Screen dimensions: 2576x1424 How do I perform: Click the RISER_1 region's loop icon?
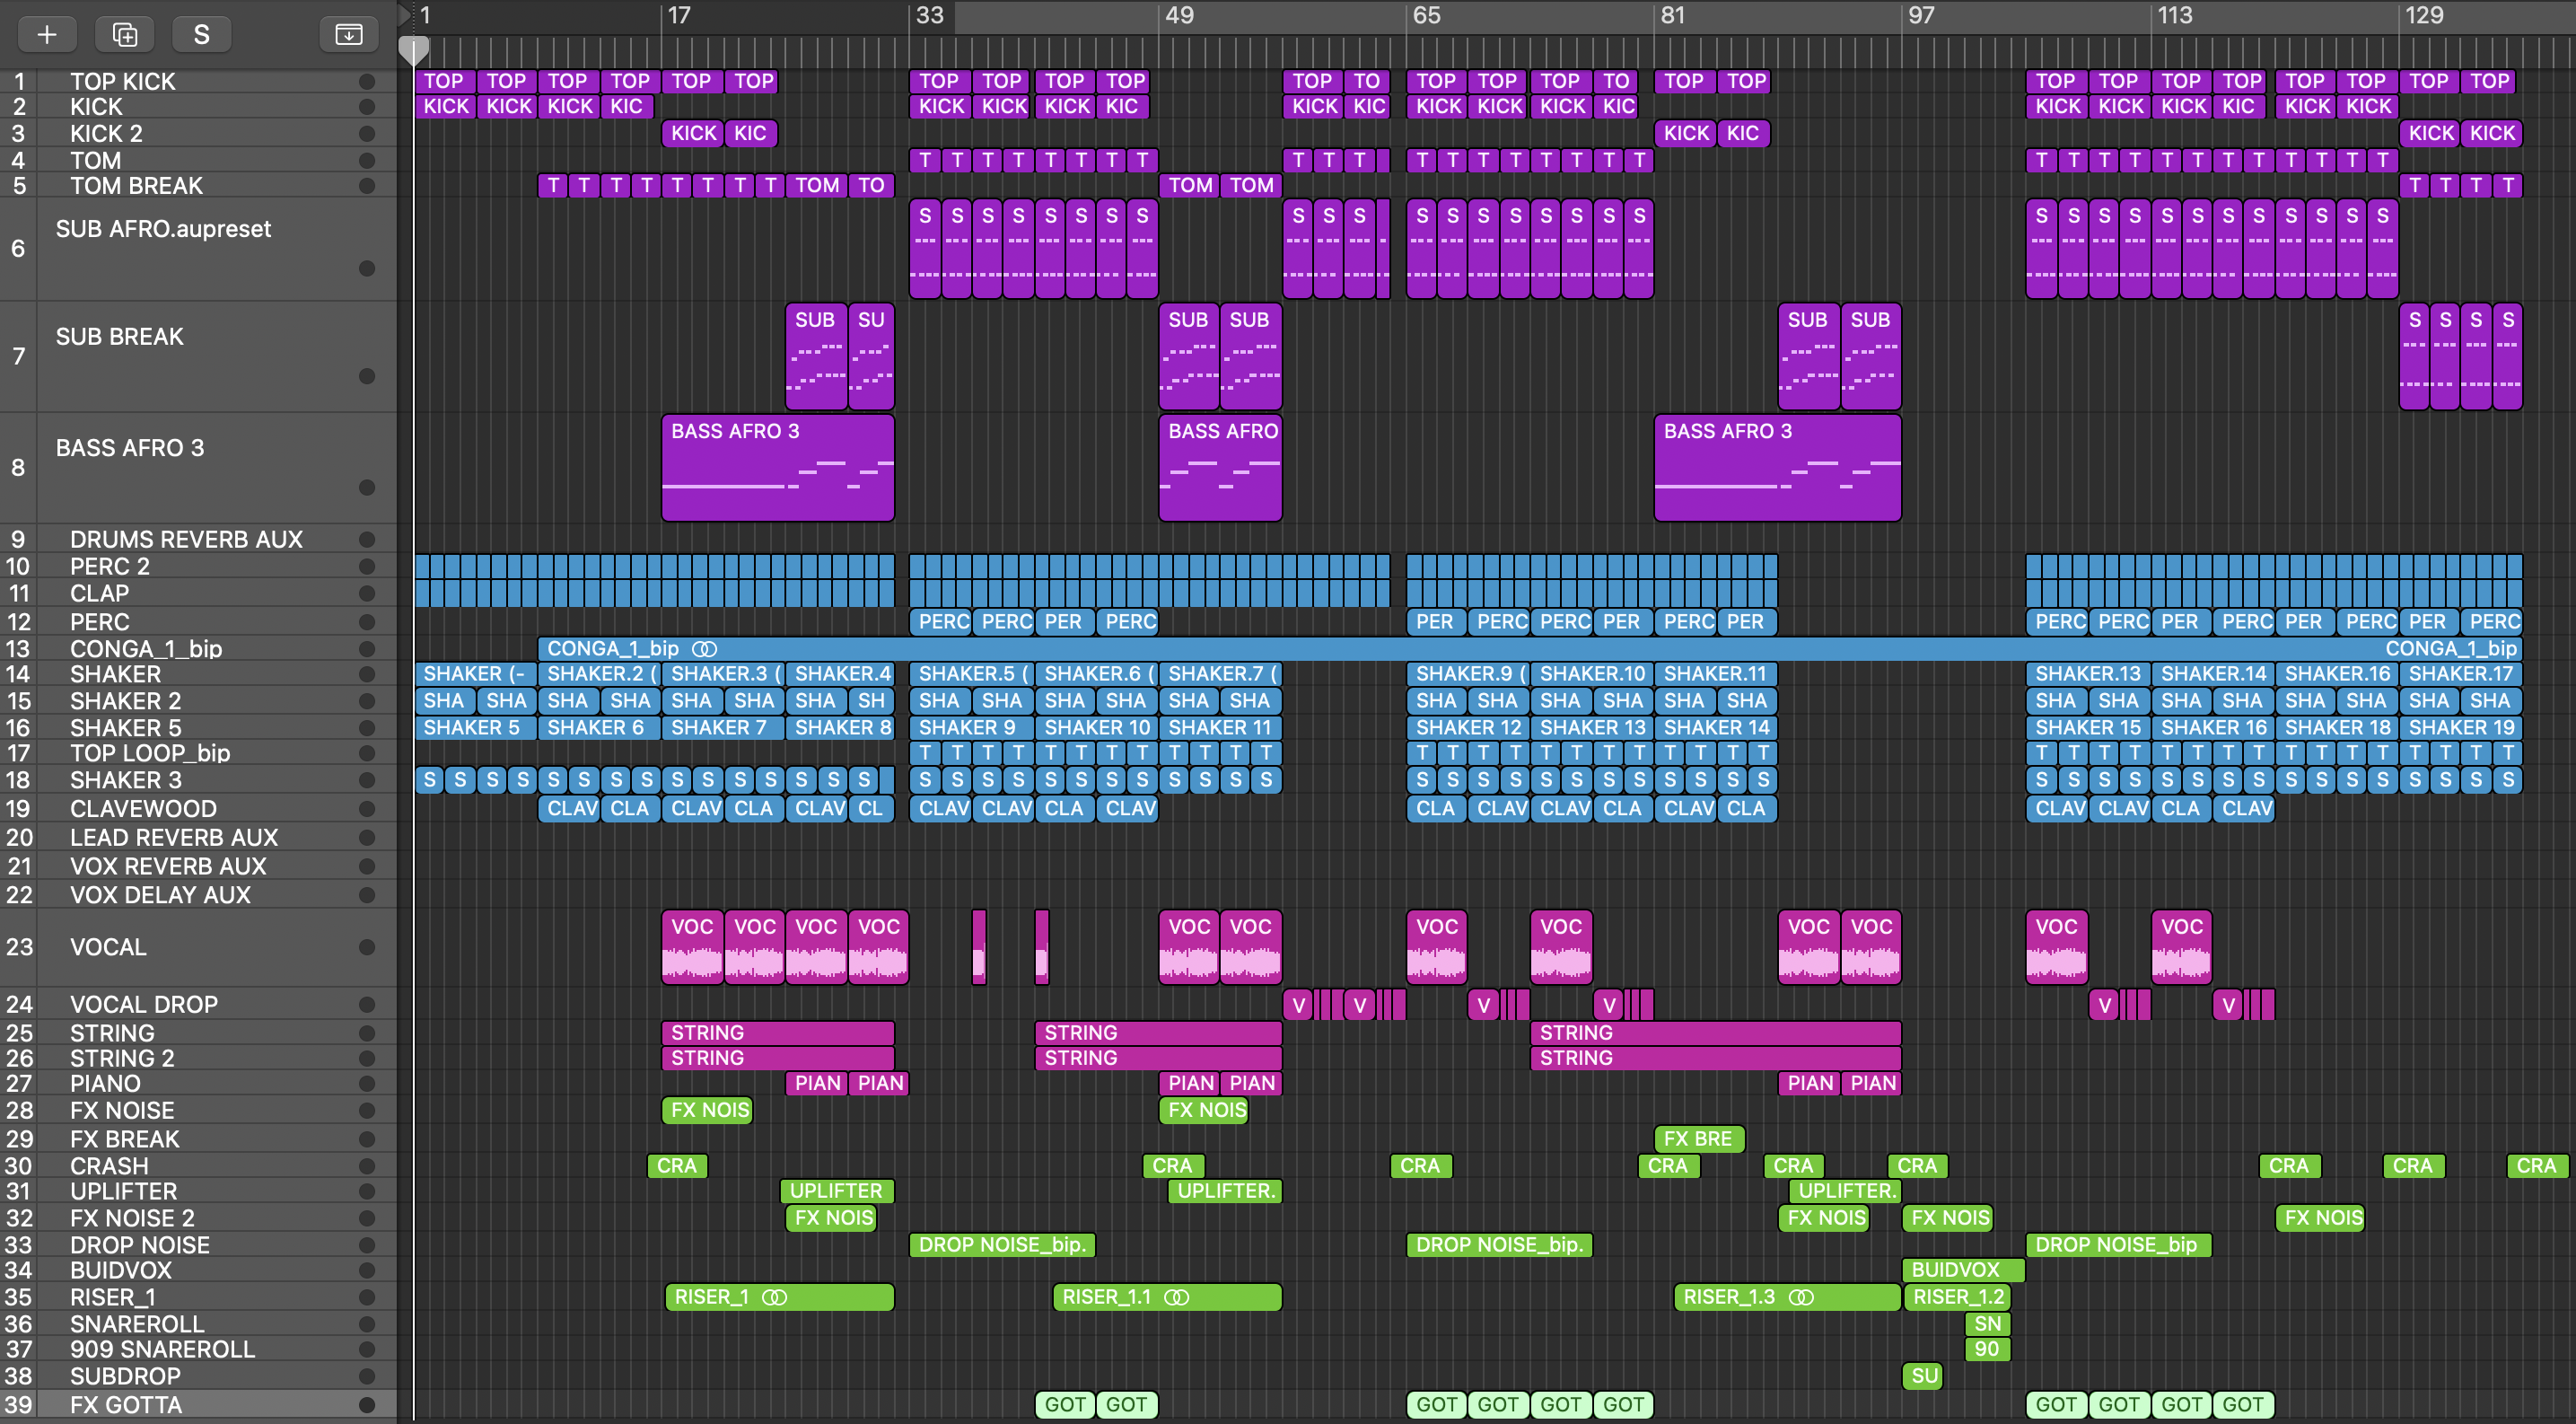coord(775,1297)
